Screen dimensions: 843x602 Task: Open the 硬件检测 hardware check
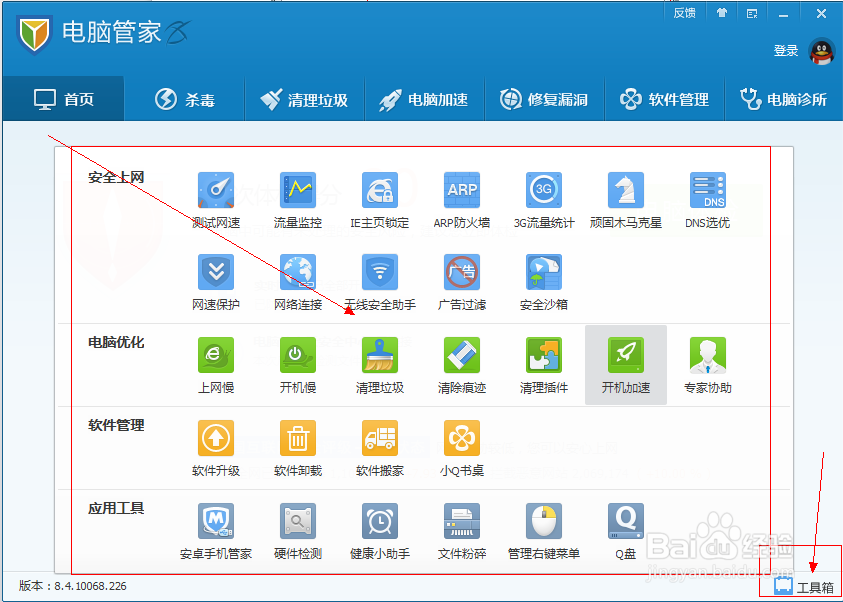pos(298,532)
